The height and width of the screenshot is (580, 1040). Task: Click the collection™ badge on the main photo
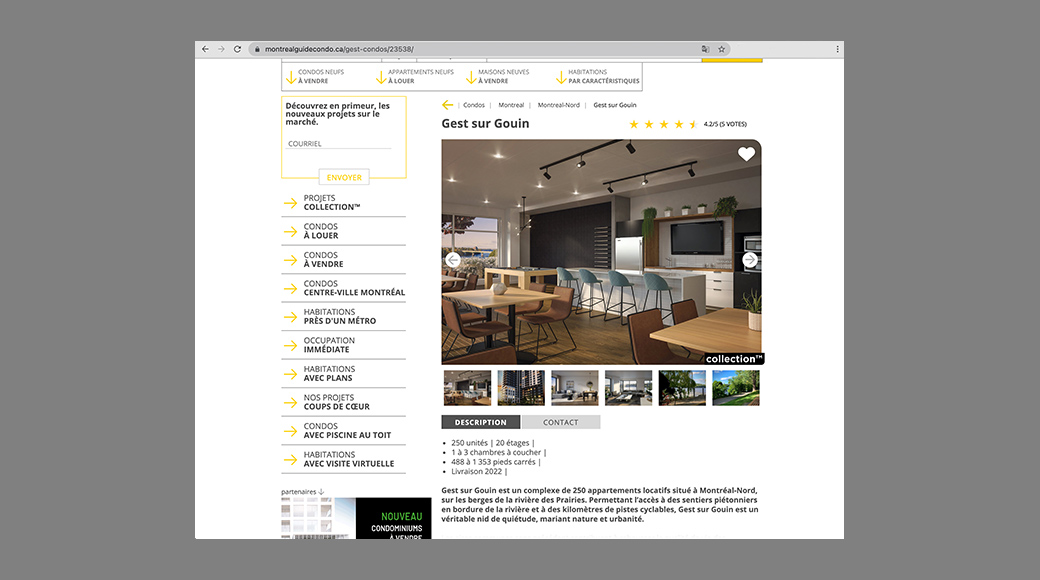coord(733,357)
